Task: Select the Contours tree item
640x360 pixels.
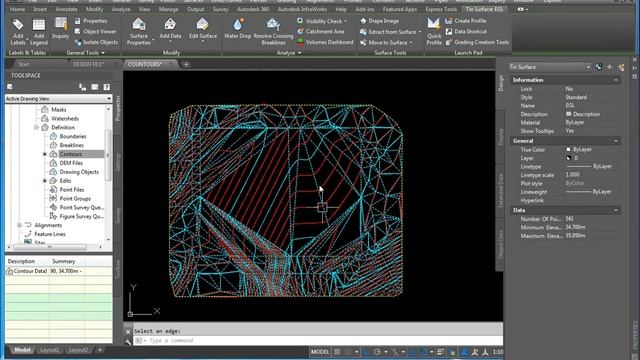Action: (x=71, y=154)
